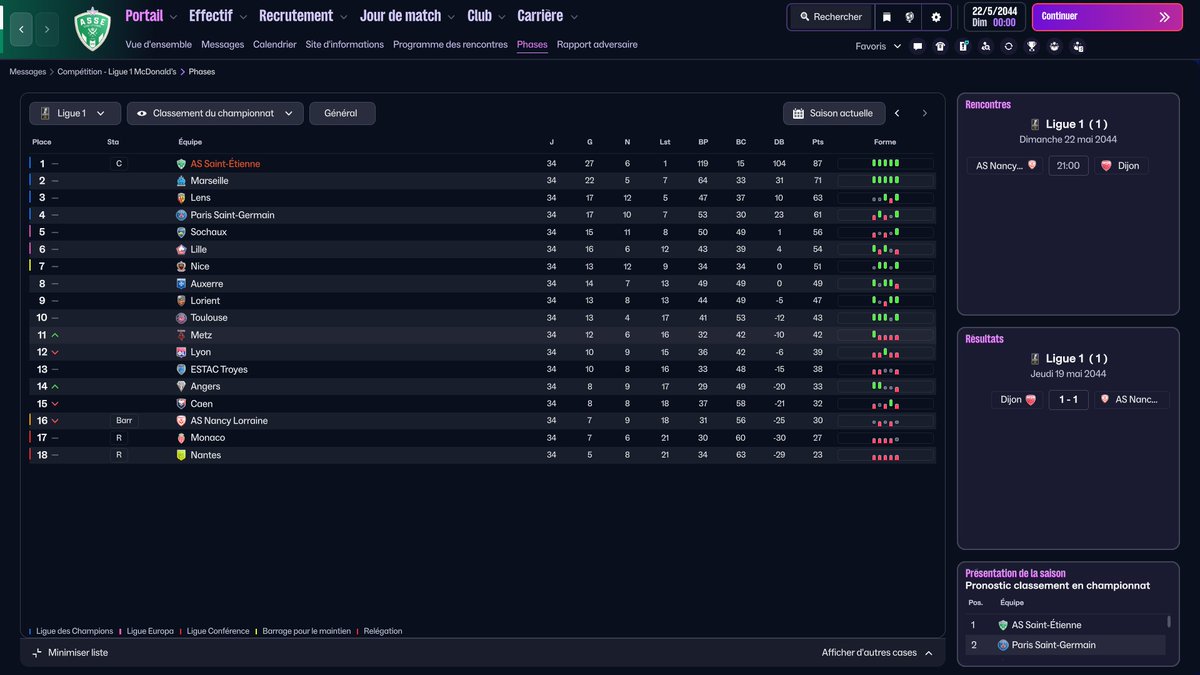Expand the Portail menu chevron
The image size is (1200, 675).
(174, 17)
